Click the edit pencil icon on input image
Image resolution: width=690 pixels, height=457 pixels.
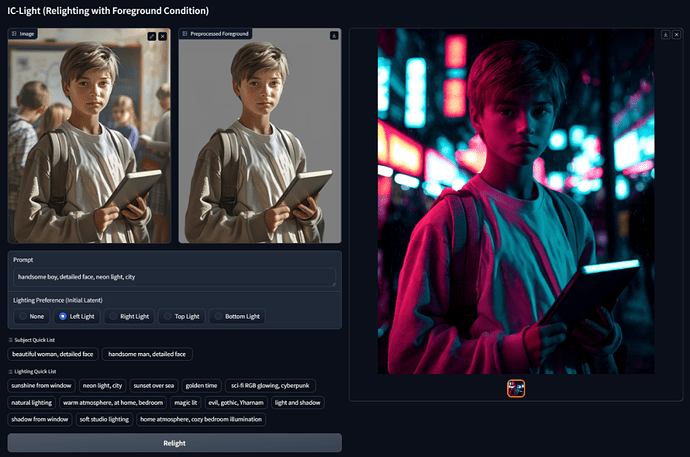(151, 36)
